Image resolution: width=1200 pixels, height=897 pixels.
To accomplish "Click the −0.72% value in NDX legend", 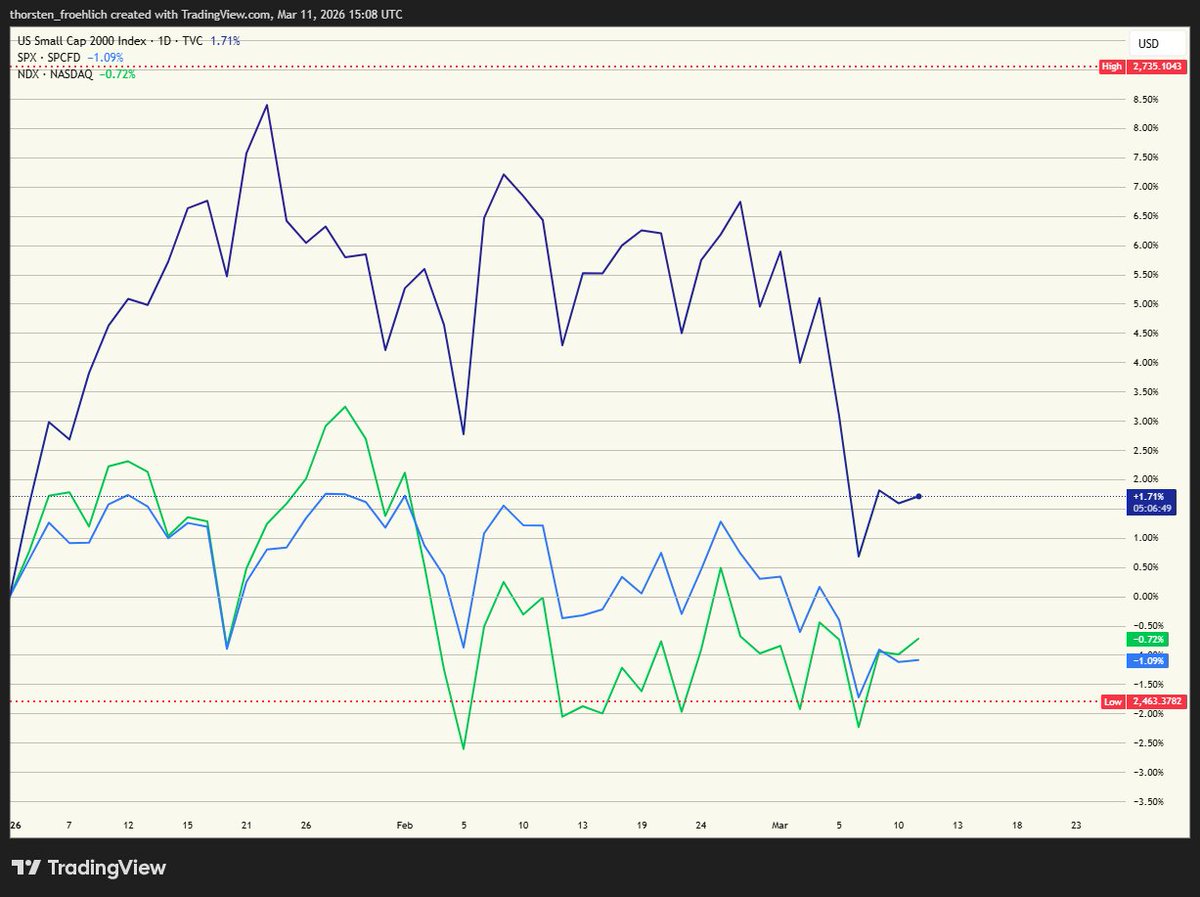I will pyautogui.click(x=117, y=75).
